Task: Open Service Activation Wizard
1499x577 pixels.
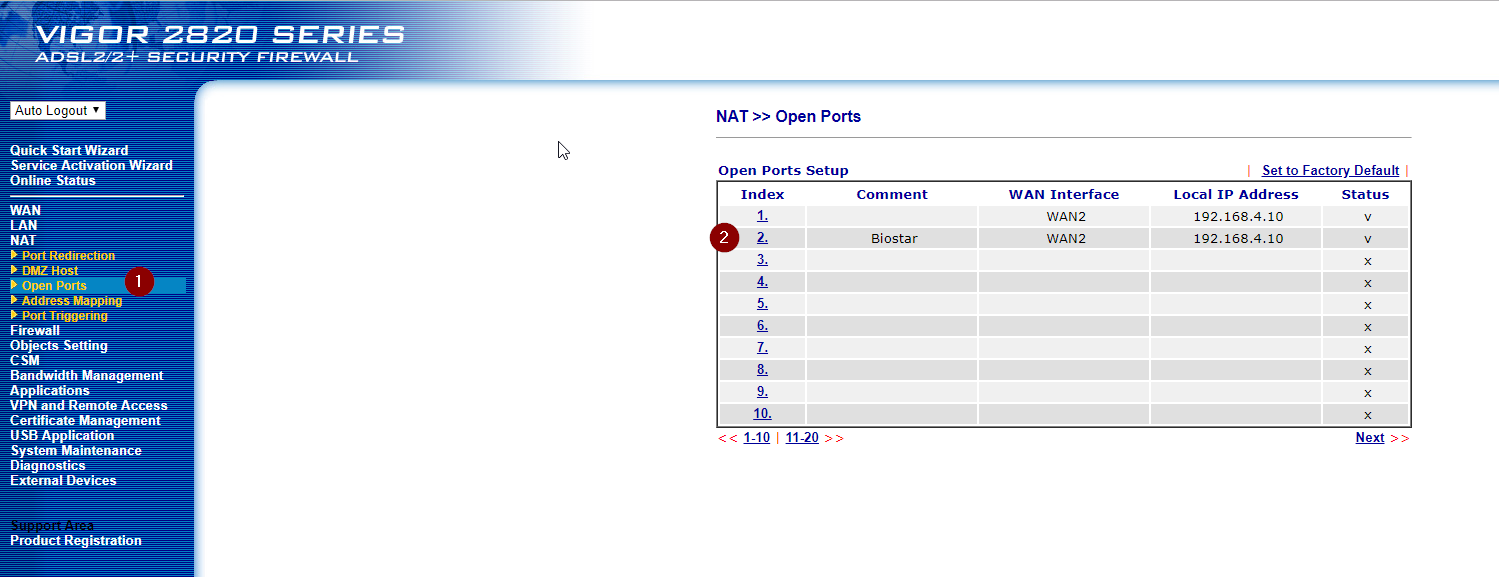Action: (x=91, y=165)
